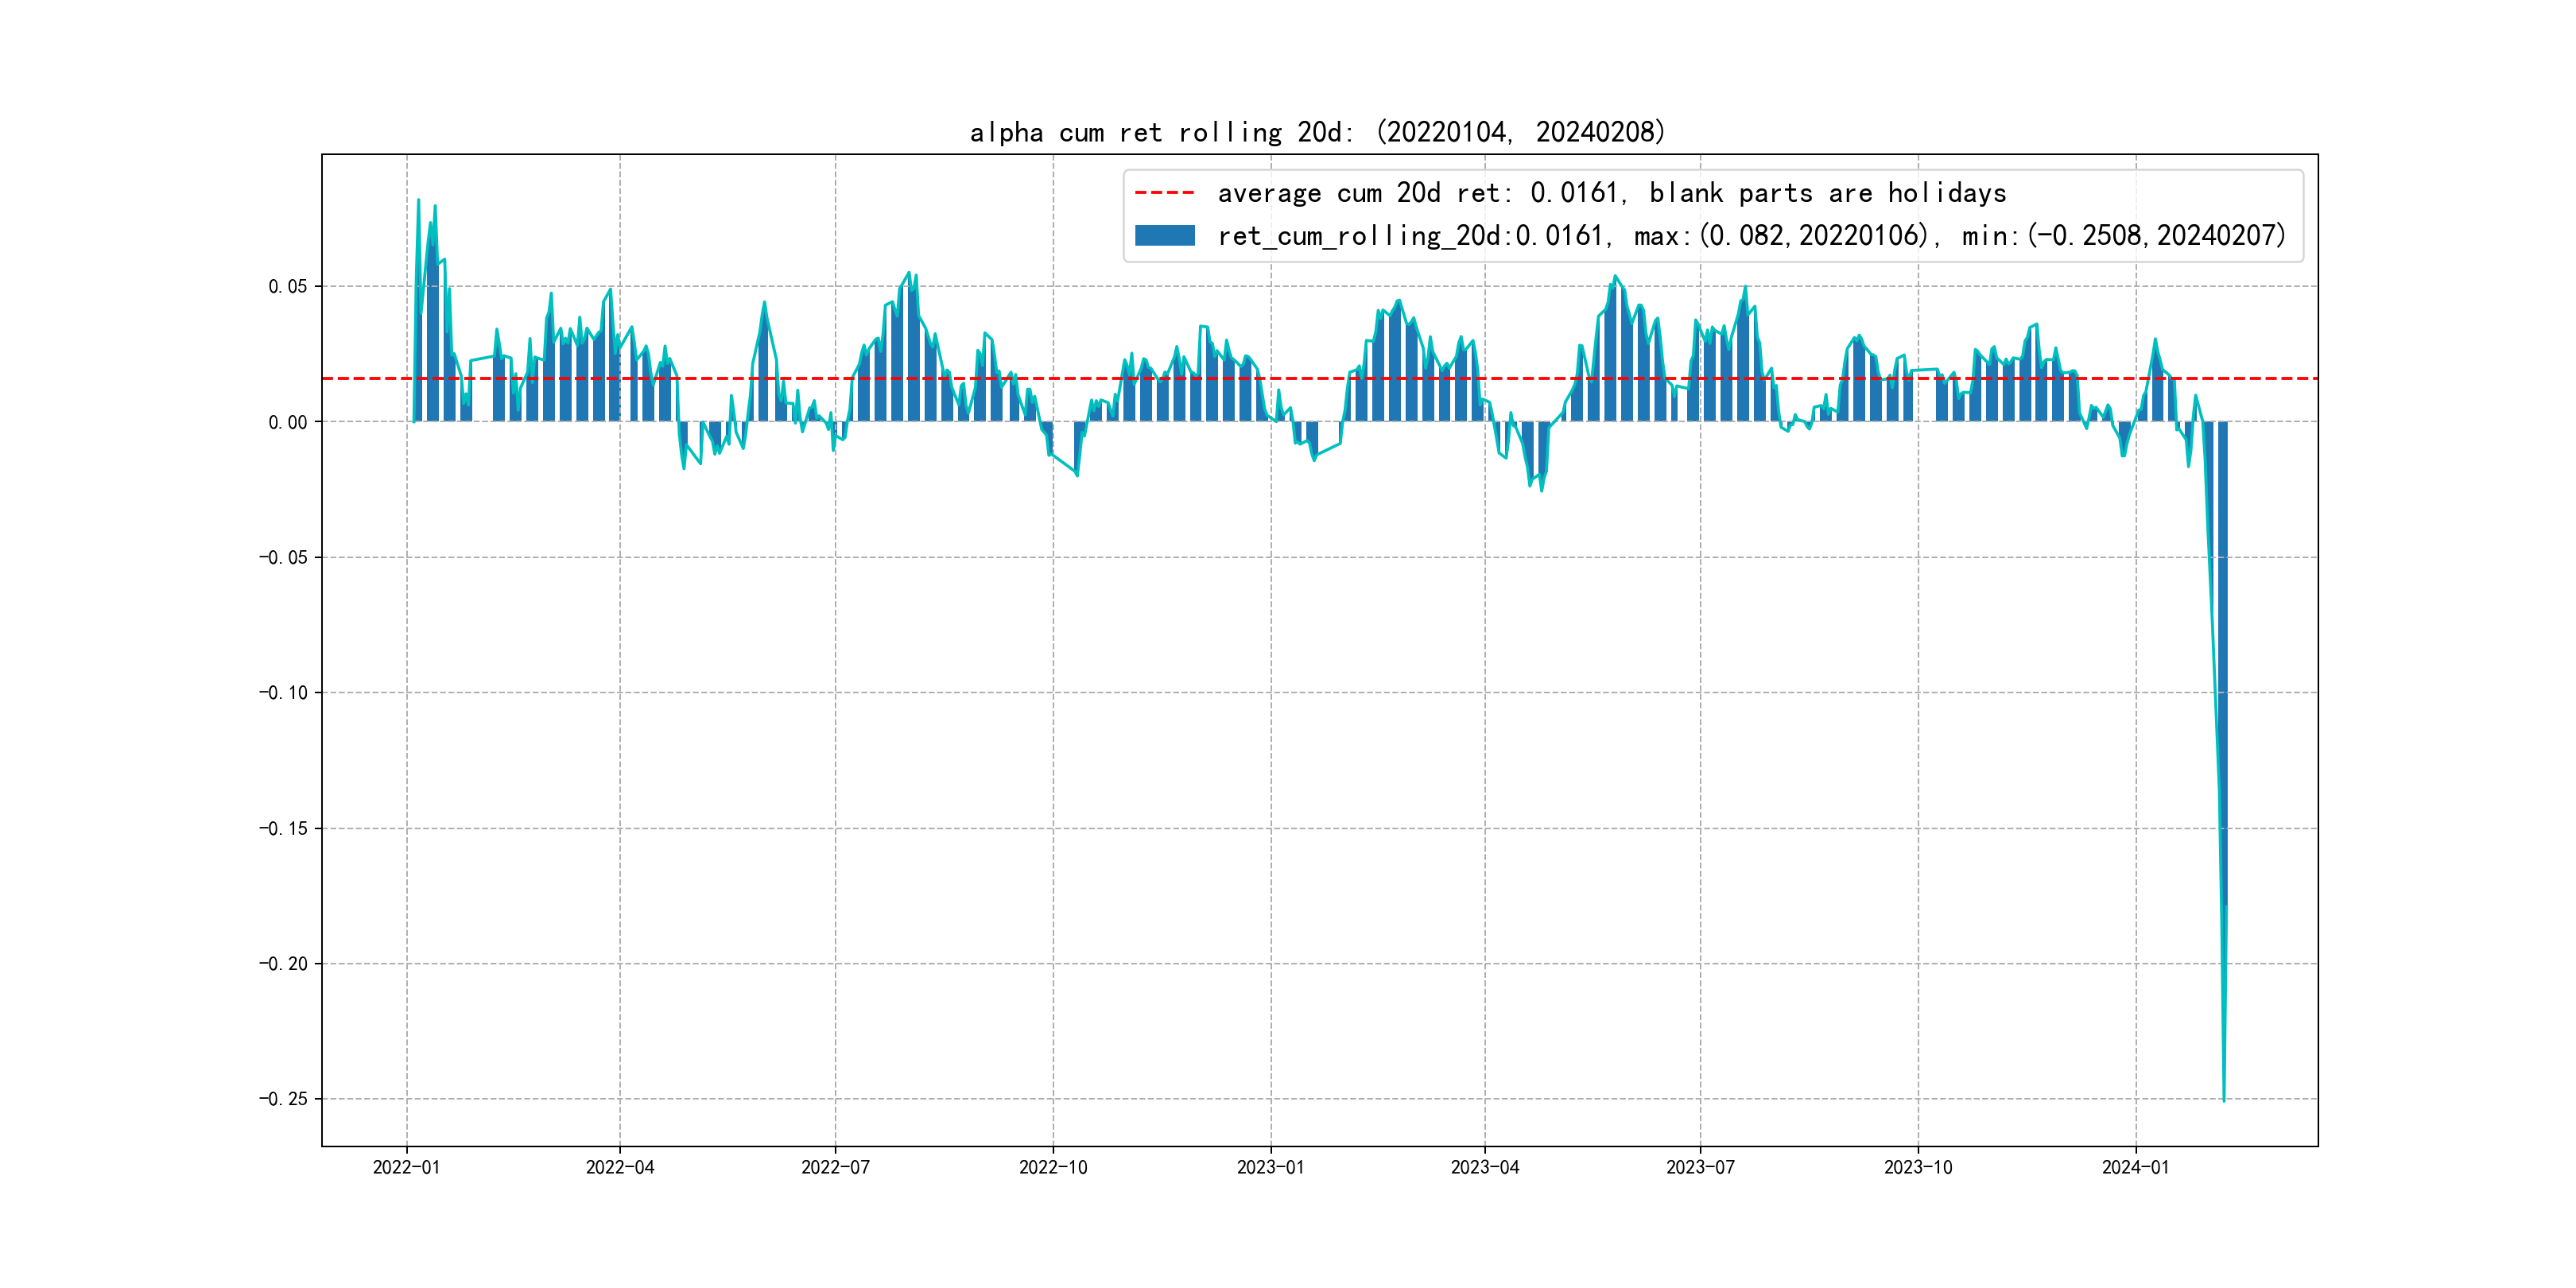Click the 2023-07 x-axis label
The image size is (2576, 1288).
[1700, 1167]
